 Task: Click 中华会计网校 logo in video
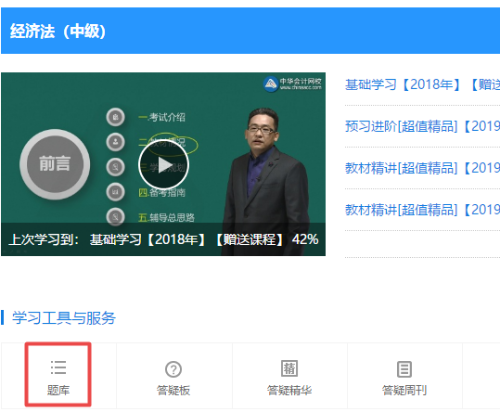point(292,84)
